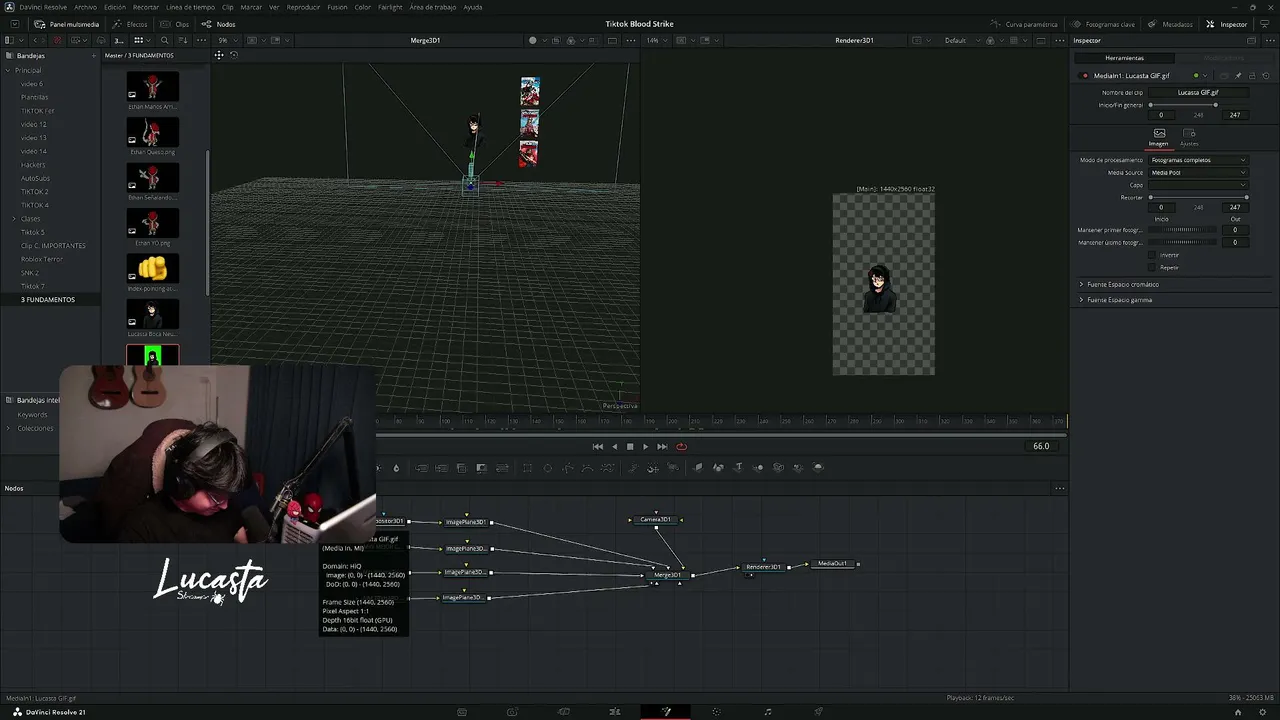Viewport: 1280px width, 720px height.
Task: Open the 14% zoom dropdown in right viewer
Action: pyautogui.click(x=655, y=40)
